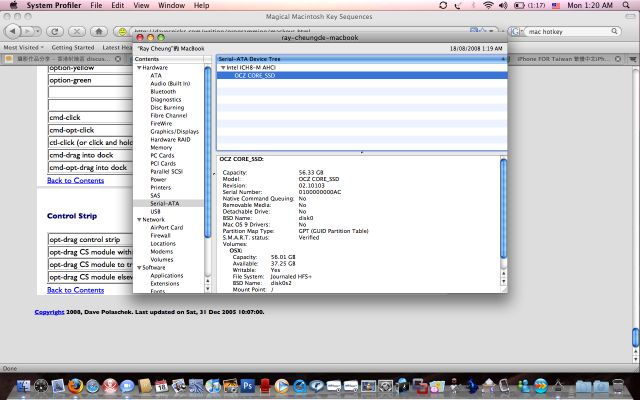This screenshot has height=400, width=640.
Task: Open Getting Started bookmark
Action: [x=73, y=47]
